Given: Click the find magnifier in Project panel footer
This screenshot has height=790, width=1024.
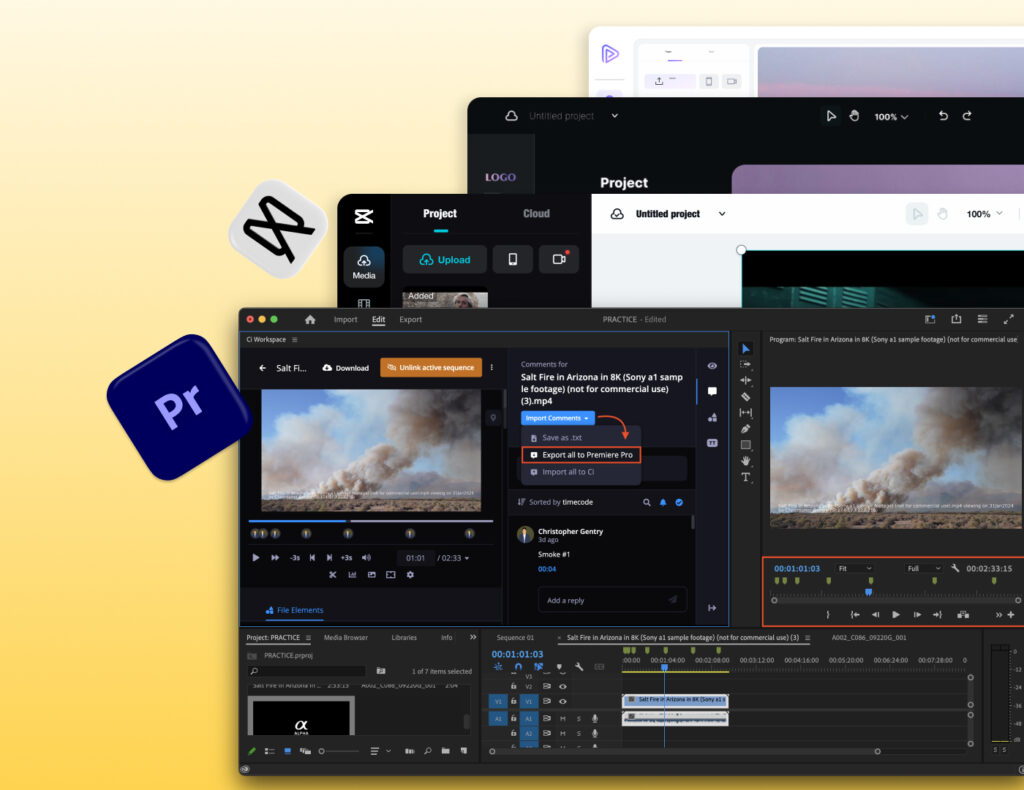Looking at the screenshot, I should (x=428, y=751).
